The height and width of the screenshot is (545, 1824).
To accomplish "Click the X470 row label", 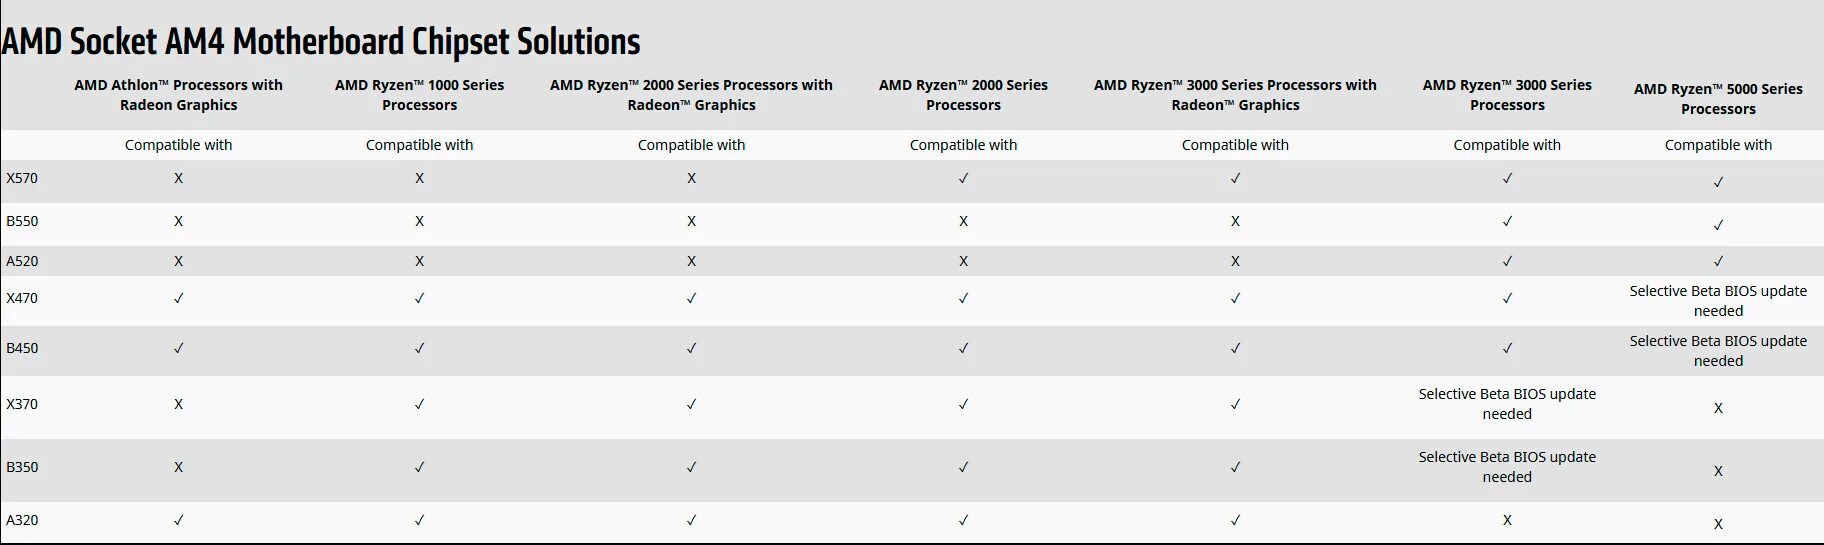I will click(22, 298).
